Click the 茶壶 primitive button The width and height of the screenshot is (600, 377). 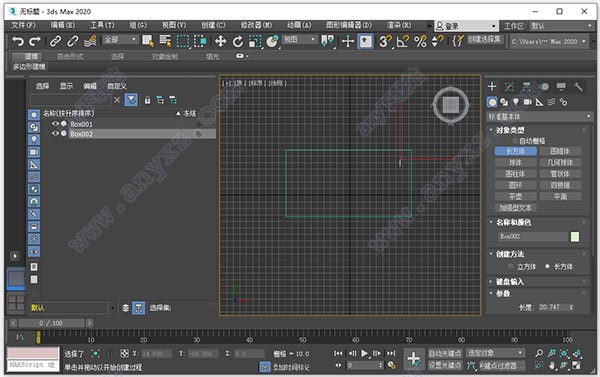point(515,196)
